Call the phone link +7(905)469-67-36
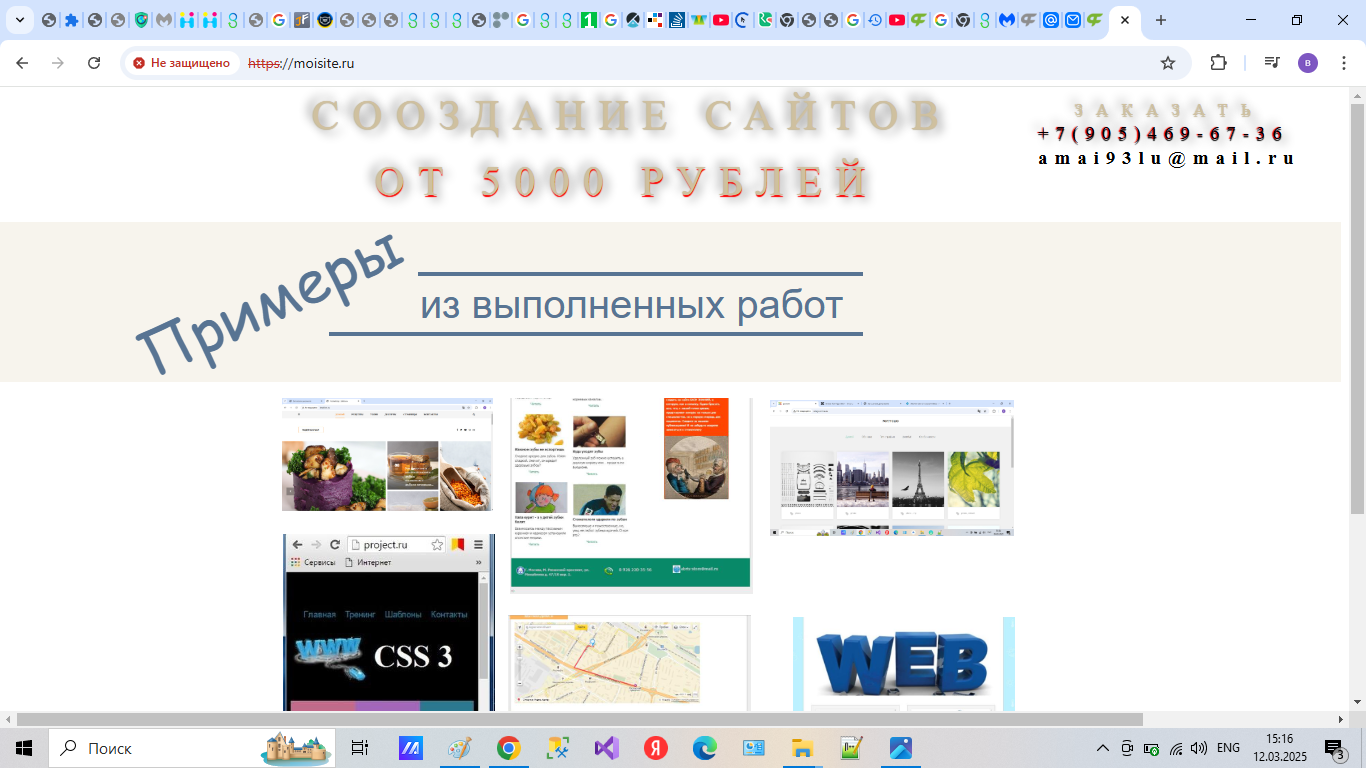Viewport: 1366px width, 768px height. click(x=1160, y=131)
